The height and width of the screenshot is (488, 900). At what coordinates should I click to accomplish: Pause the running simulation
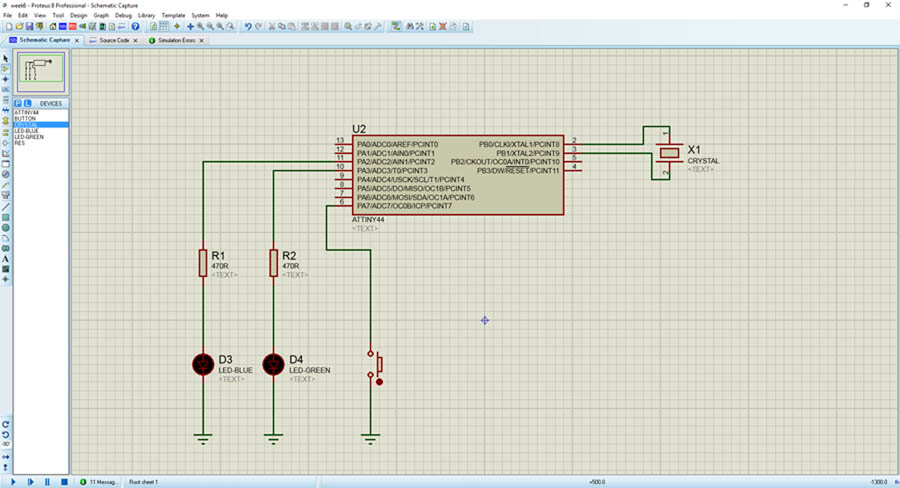[x=47, y=482]
